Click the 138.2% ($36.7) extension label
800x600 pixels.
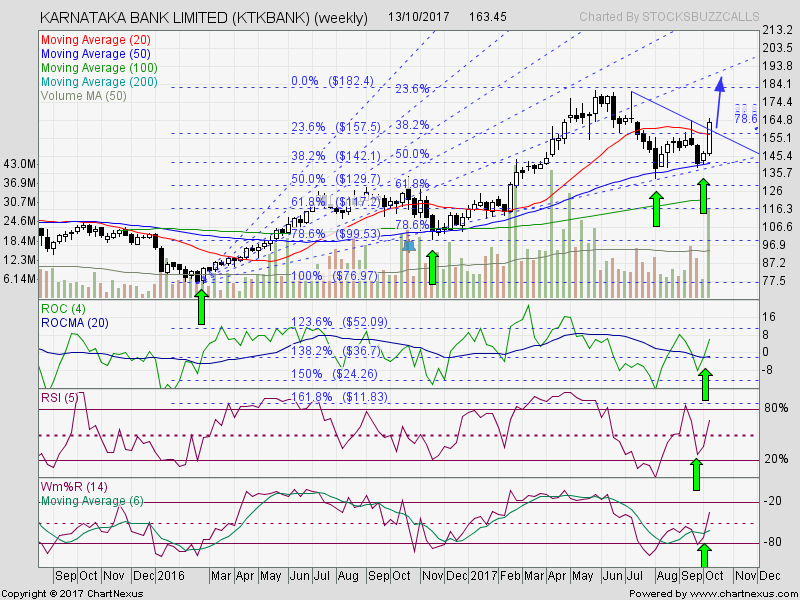point(336,351)
